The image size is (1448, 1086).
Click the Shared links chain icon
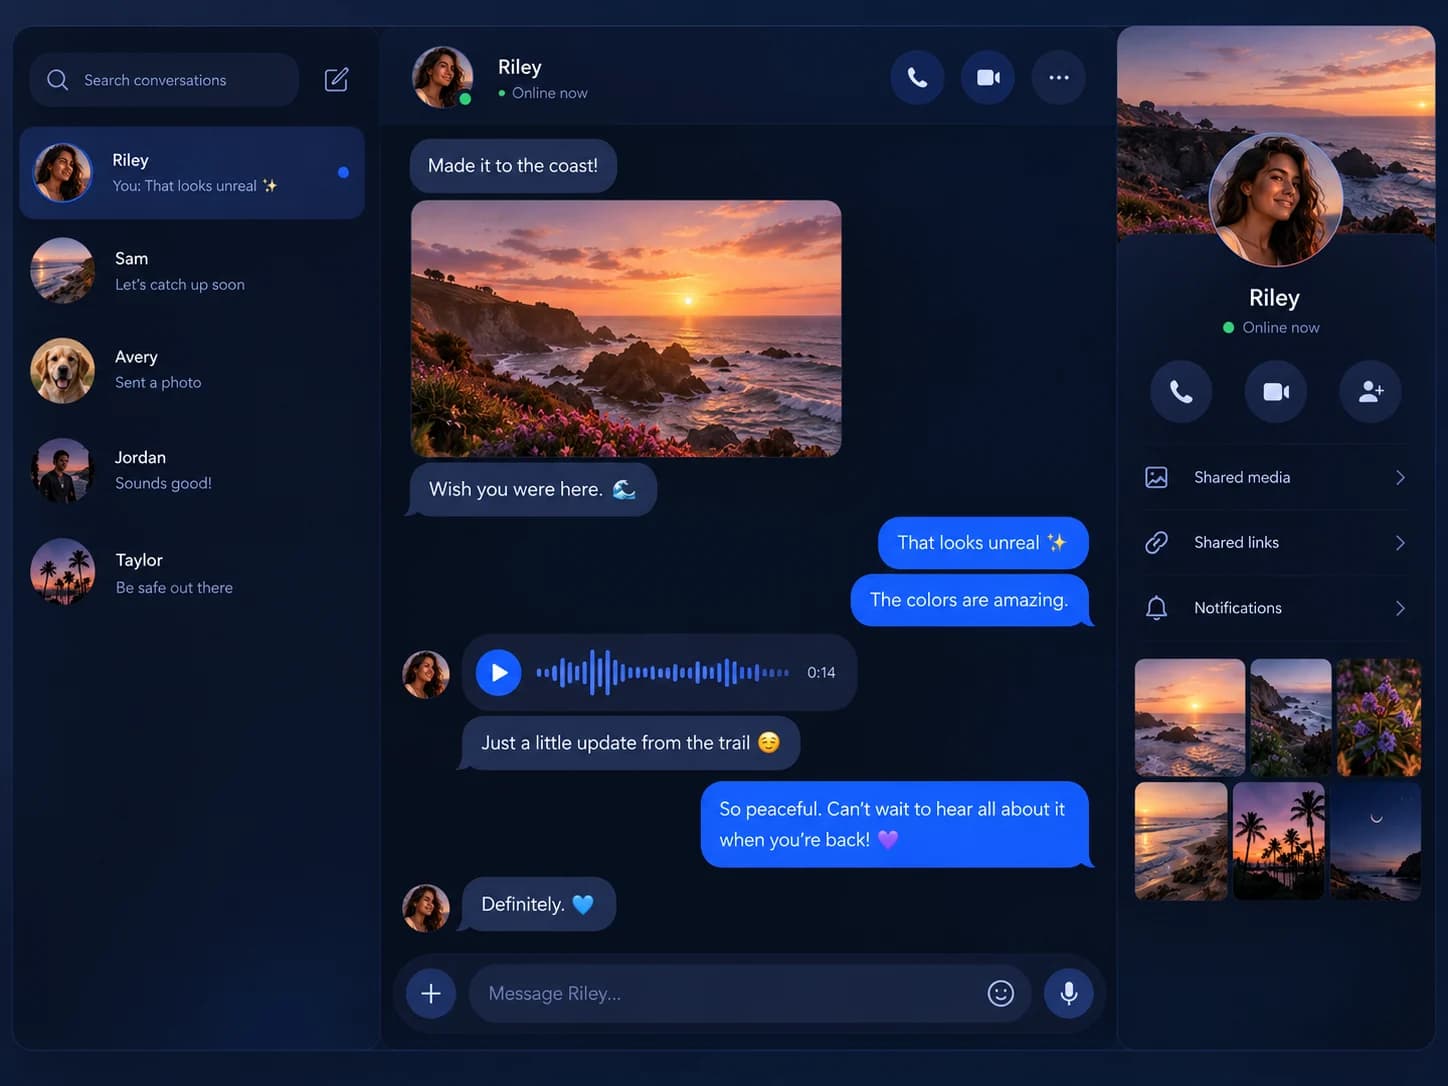point(1156,542)
